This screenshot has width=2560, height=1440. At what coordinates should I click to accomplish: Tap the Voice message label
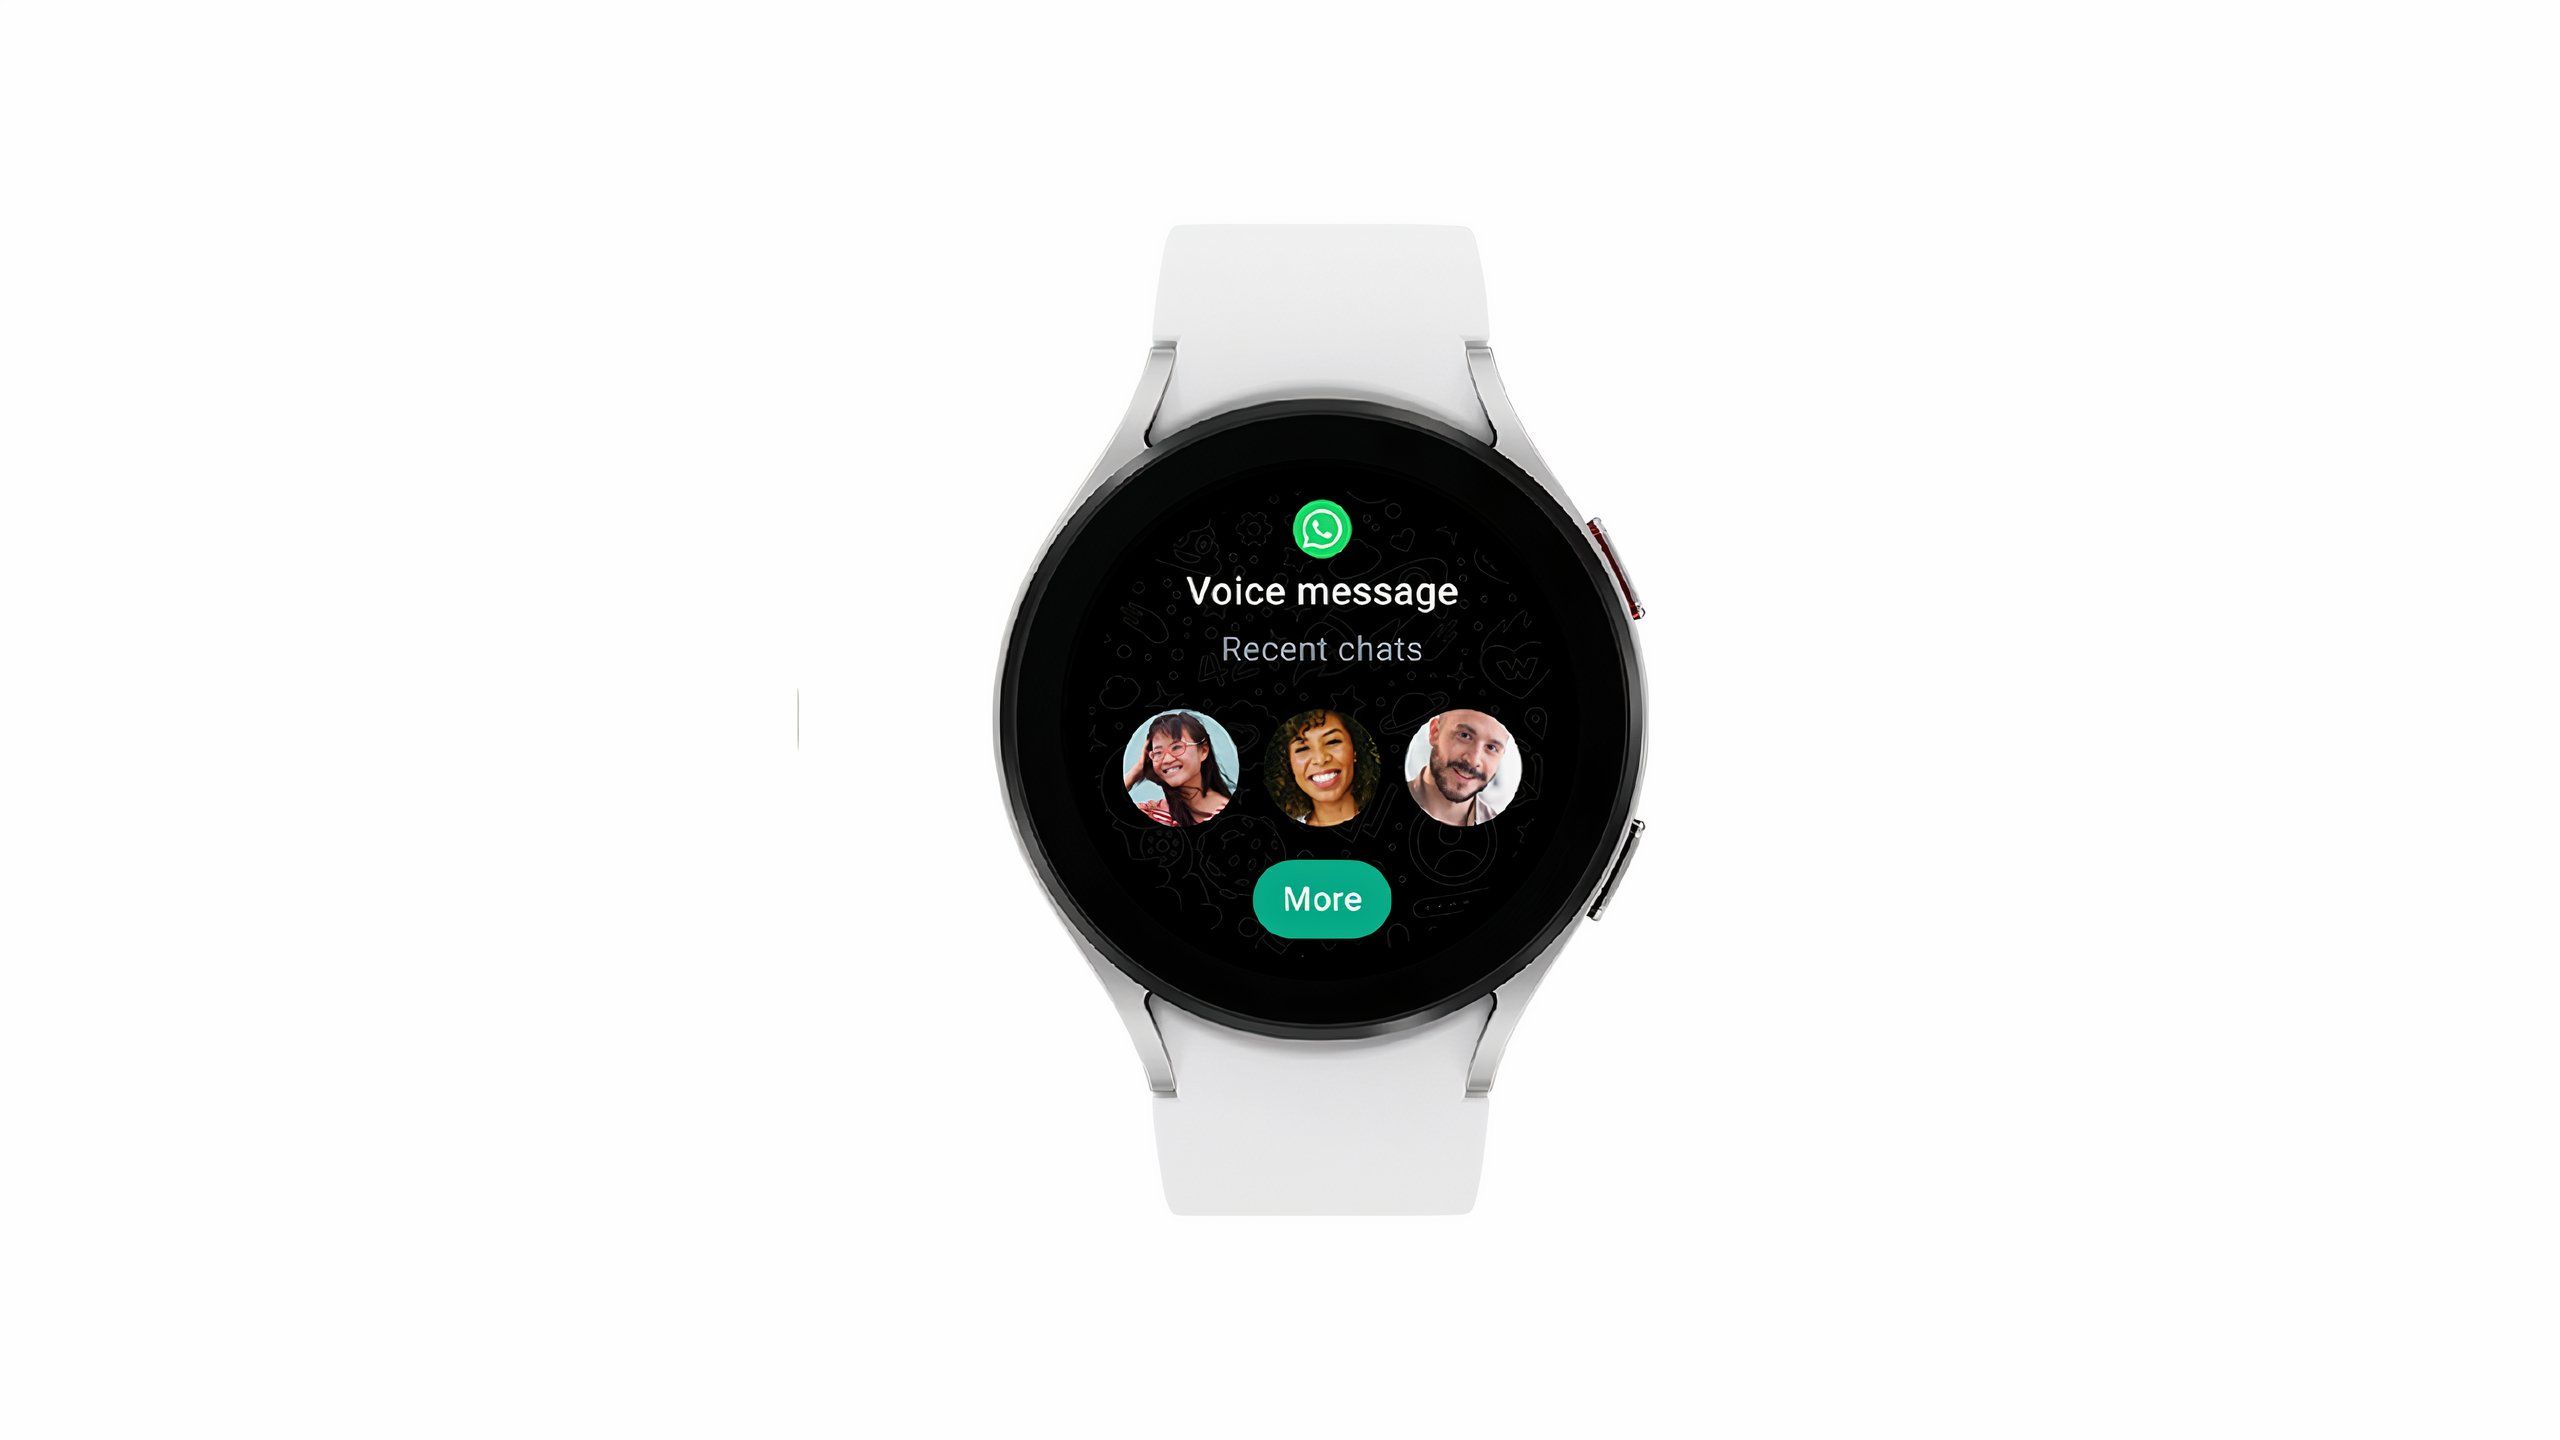[x=1320, y=589]
